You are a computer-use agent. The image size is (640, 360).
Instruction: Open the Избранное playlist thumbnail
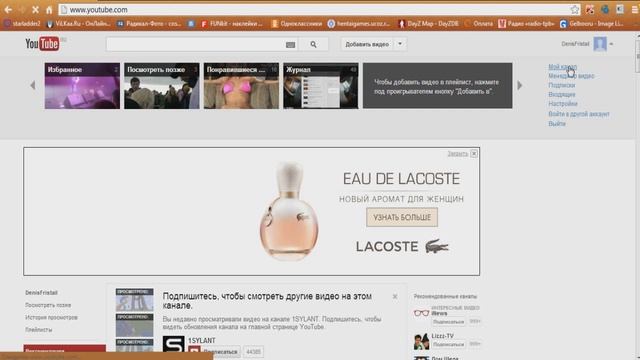tap(82, 86)
